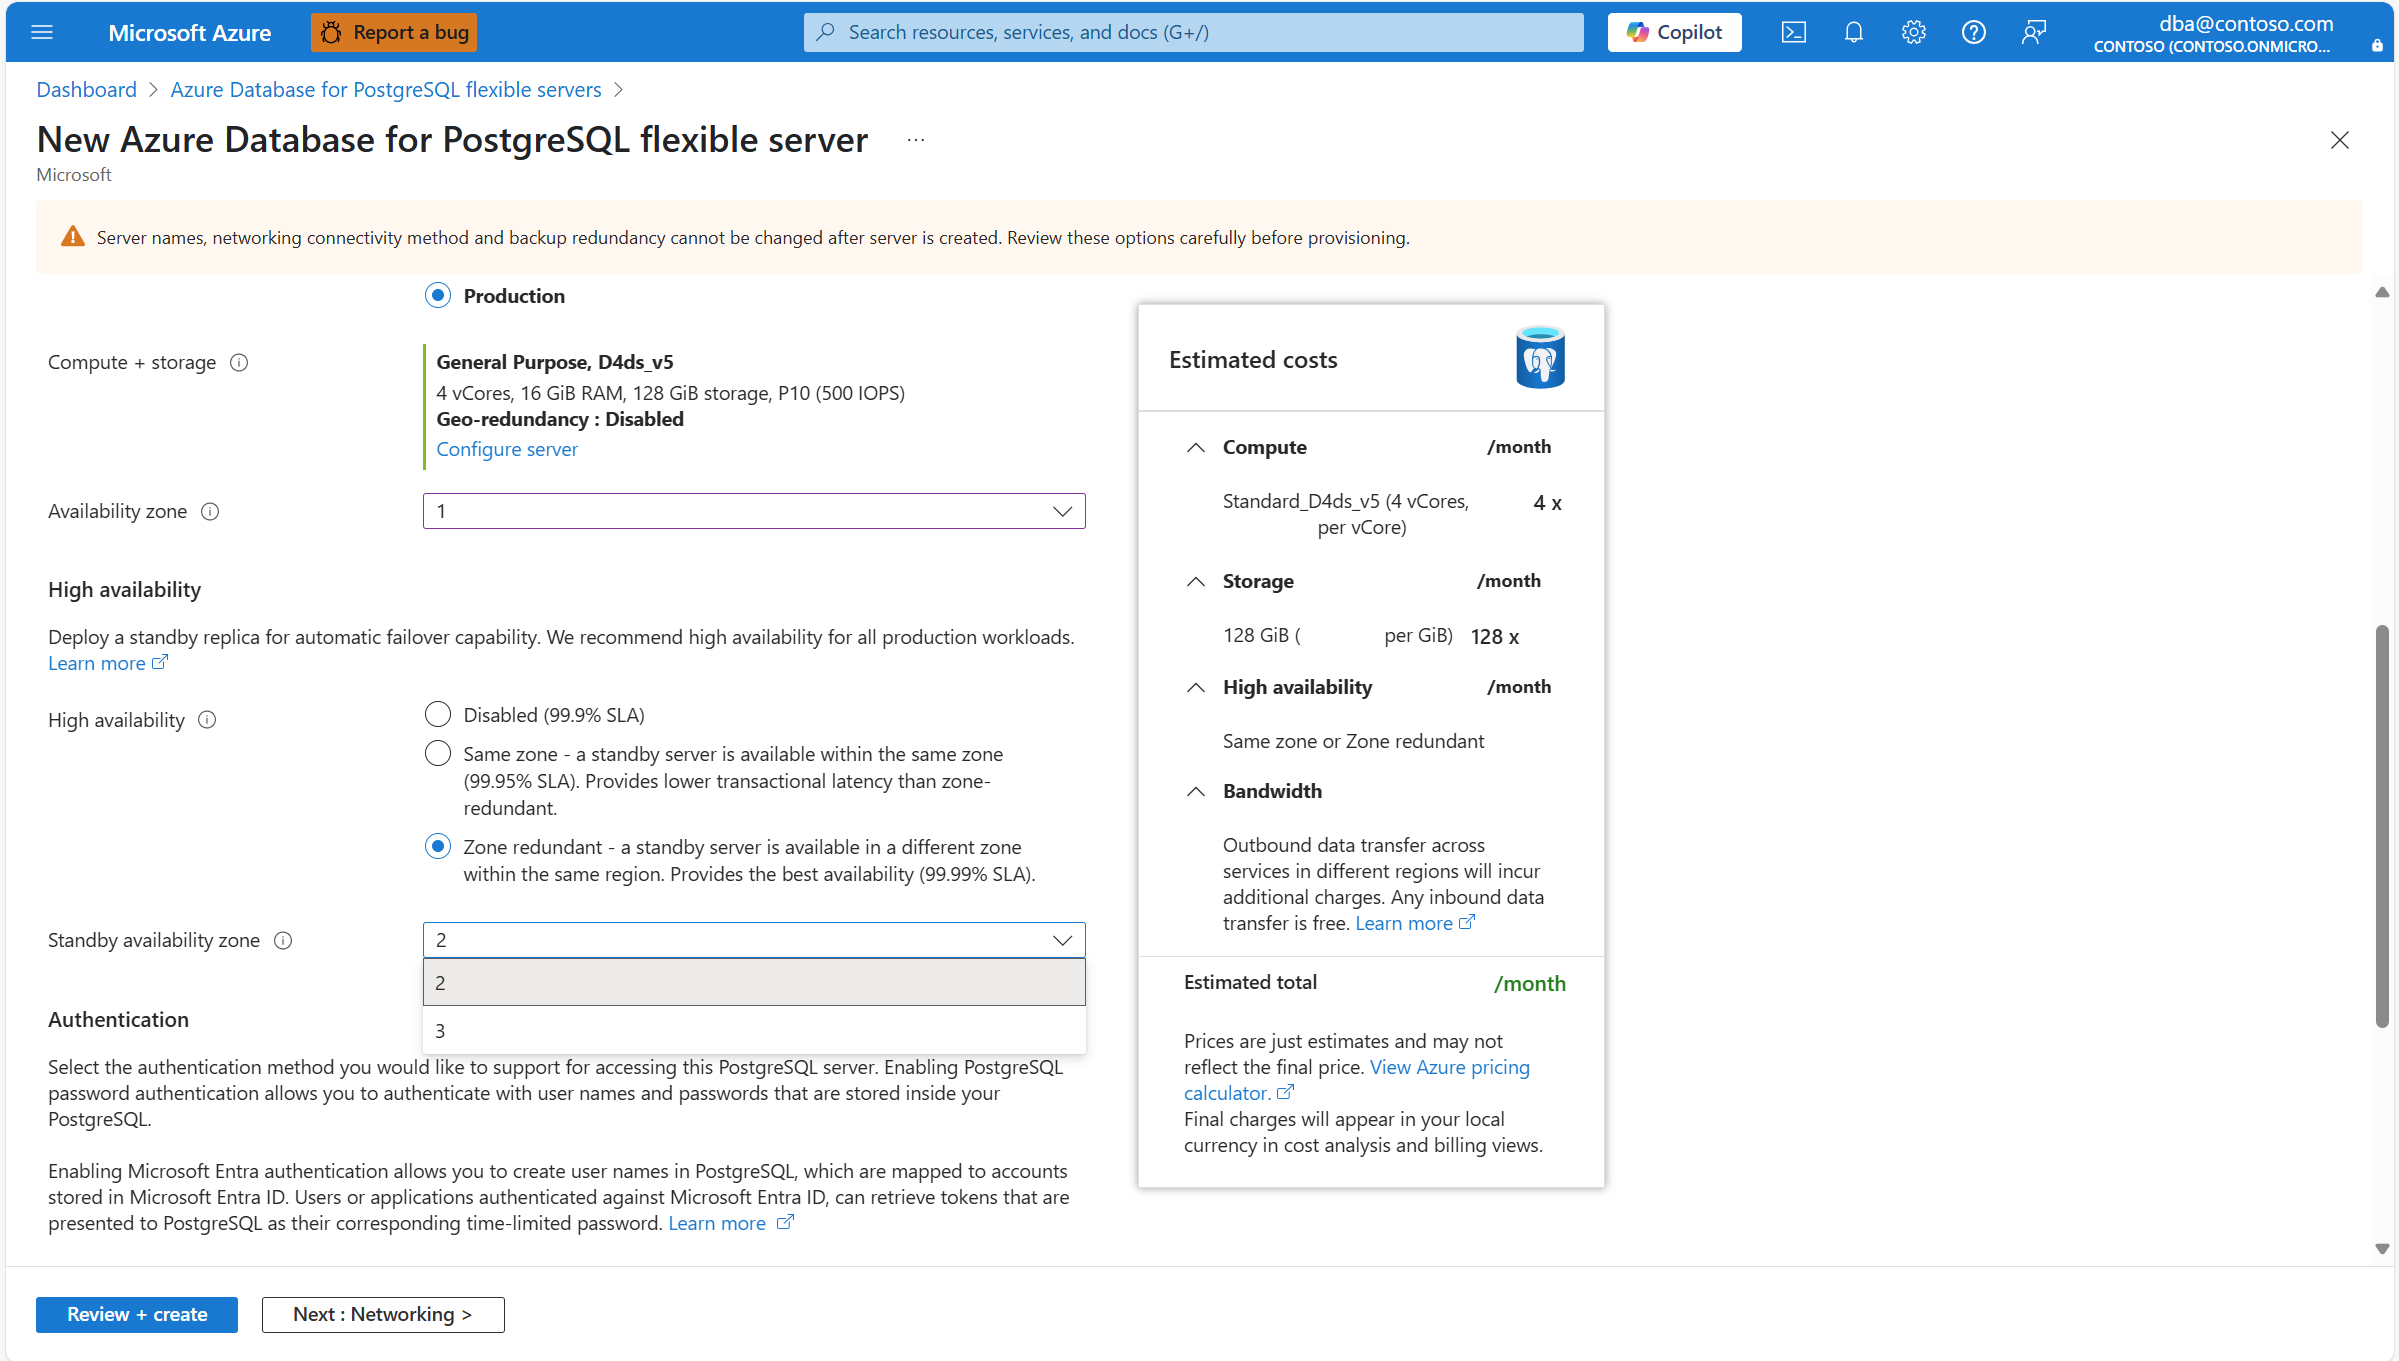The height and width of the screenshot is (1361, 2399).
Task: Open the notifications bell
Action: pos(1853,32)
